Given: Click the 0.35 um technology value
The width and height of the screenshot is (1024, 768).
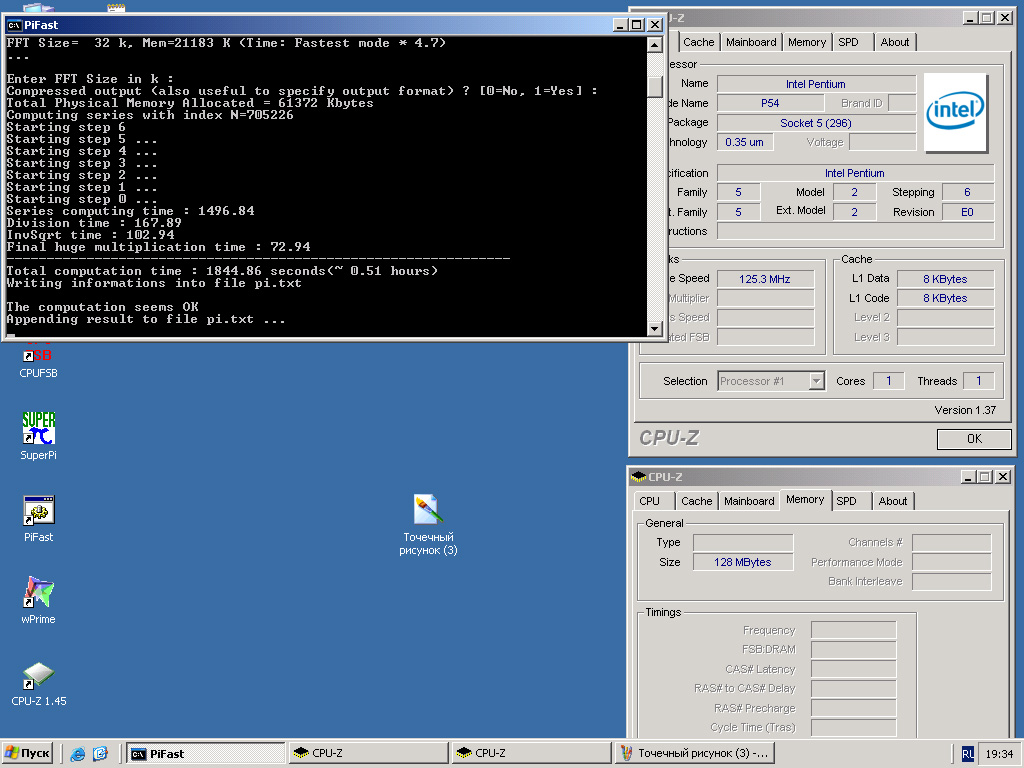Looking at the screenshot, I should [x=744, y=142].
